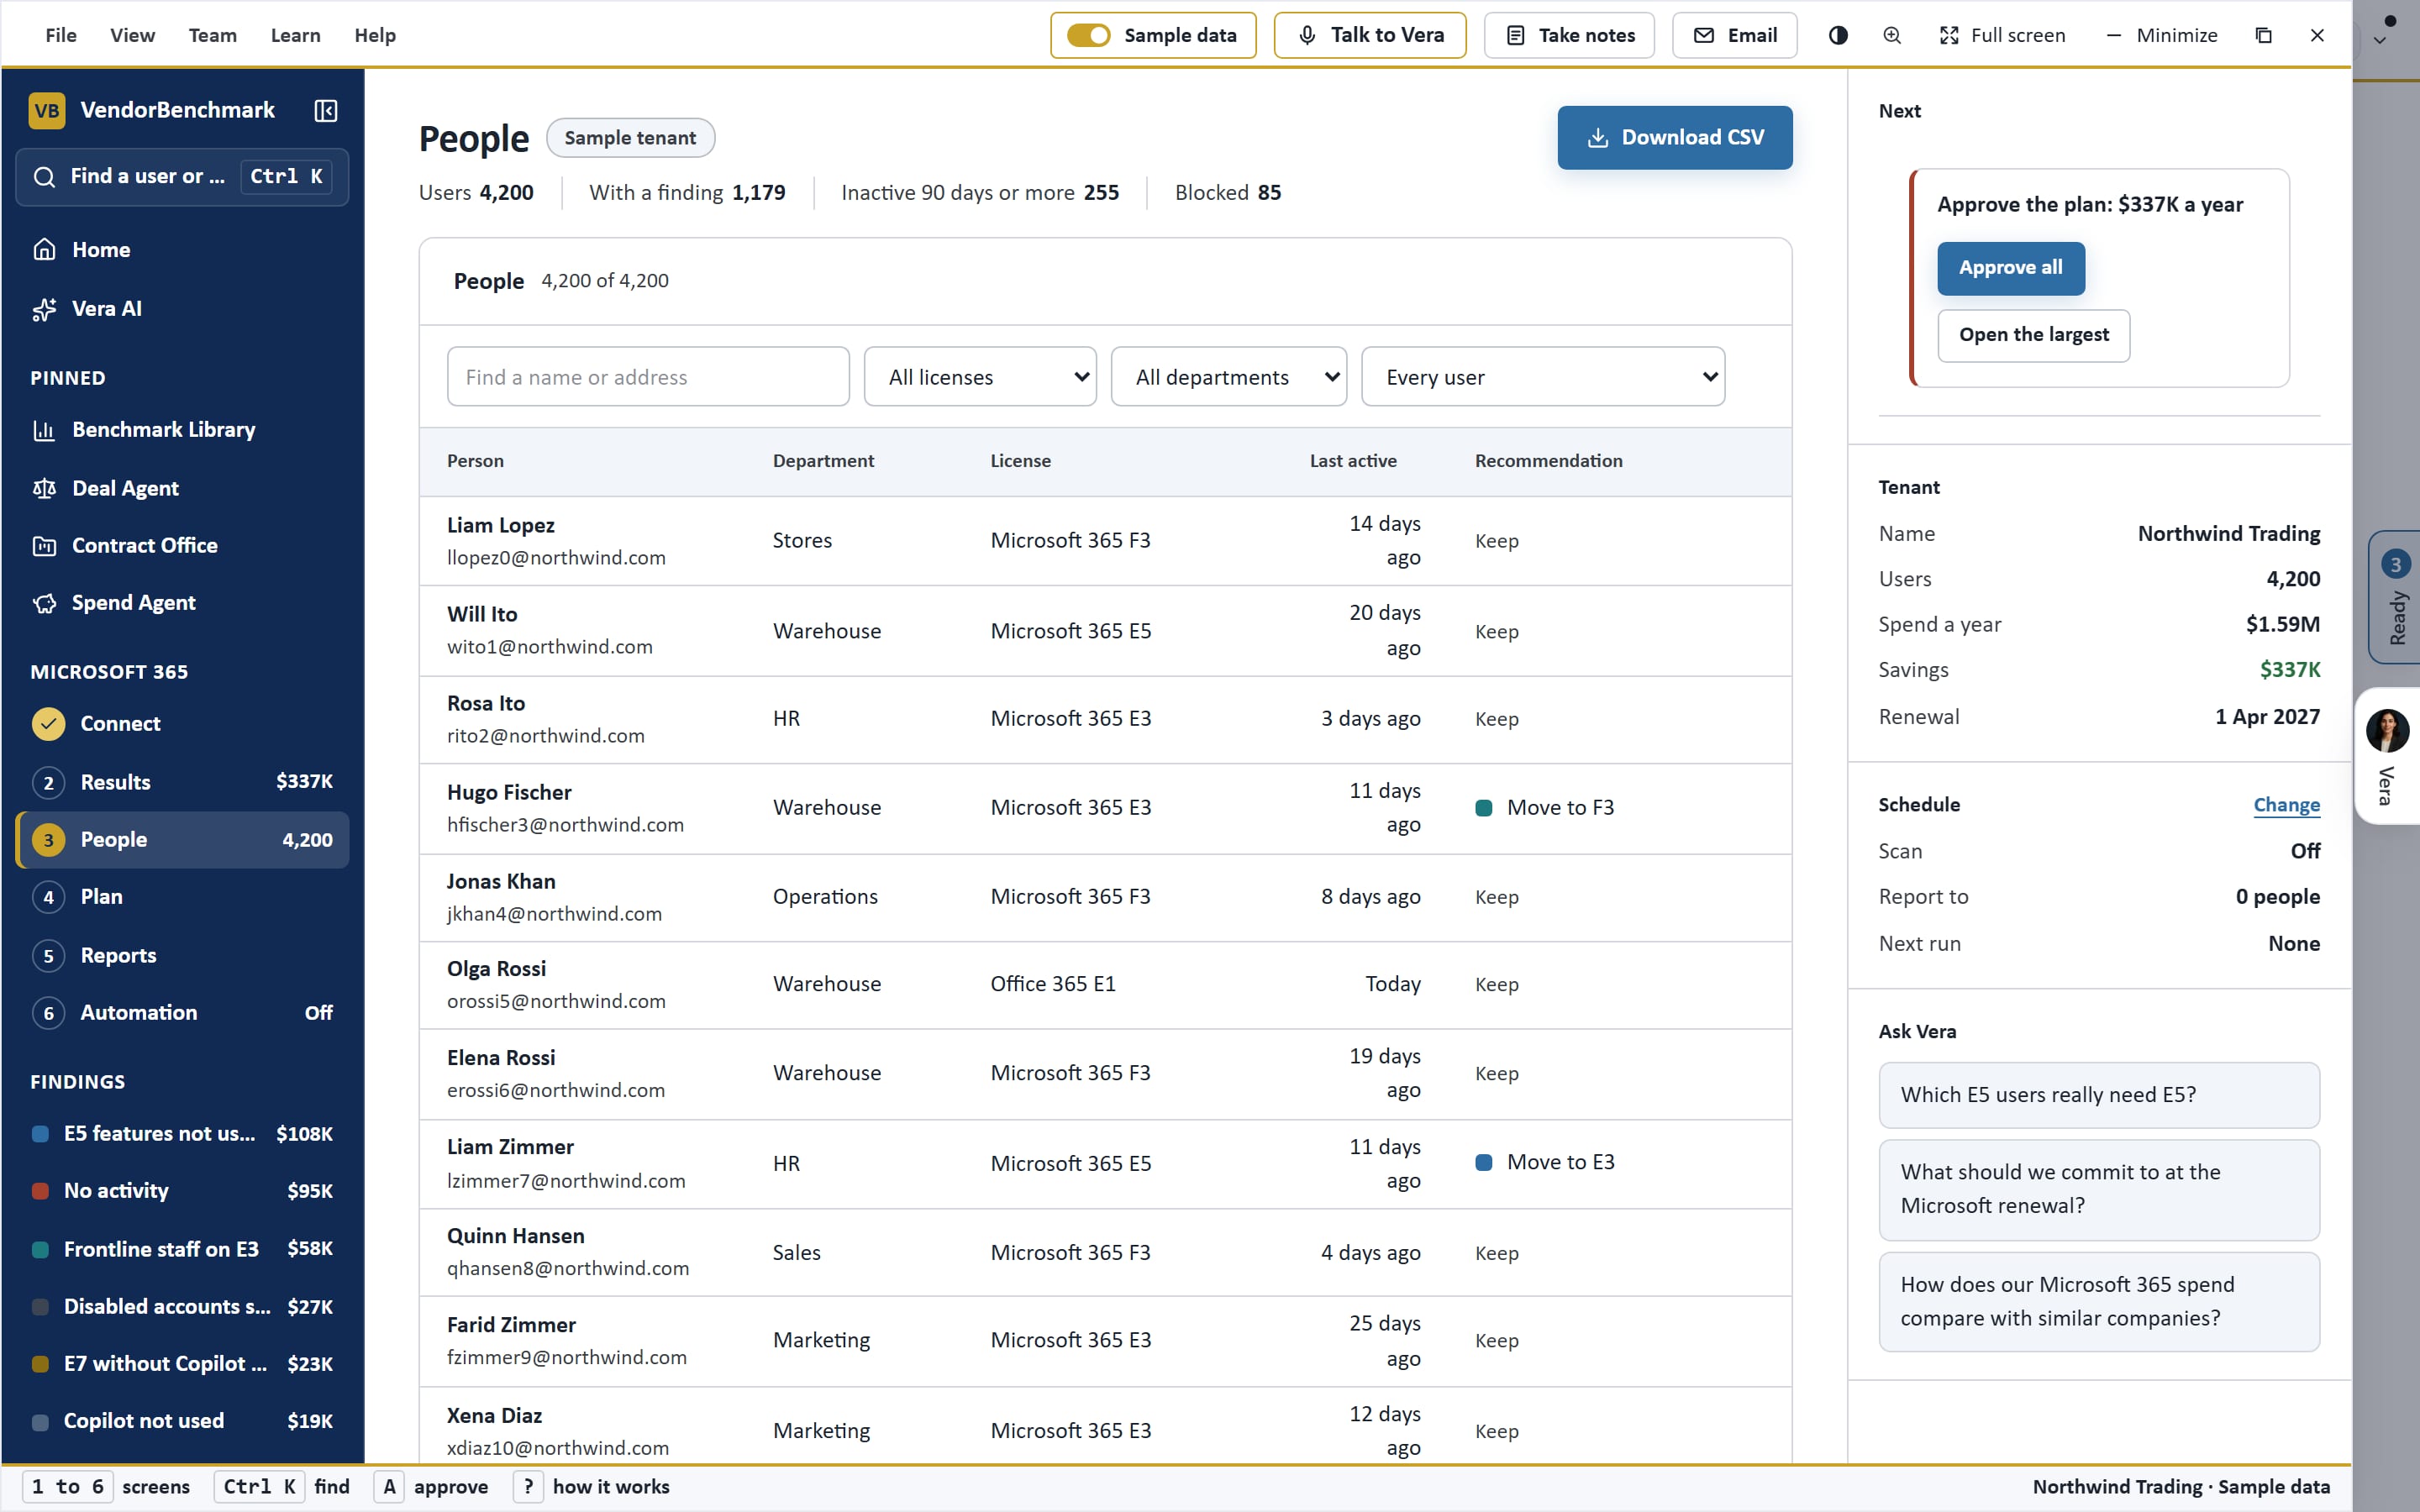
Task: Click the Download CSV button
Action: coord(1675,137)
